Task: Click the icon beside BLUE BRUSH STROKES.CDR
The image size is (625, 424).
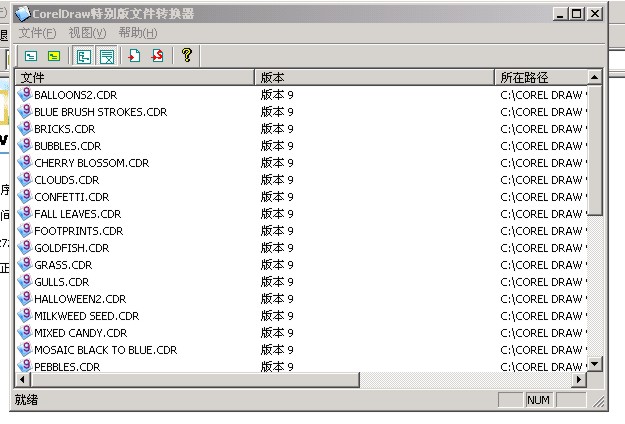Action: click(x=25, y=112)
